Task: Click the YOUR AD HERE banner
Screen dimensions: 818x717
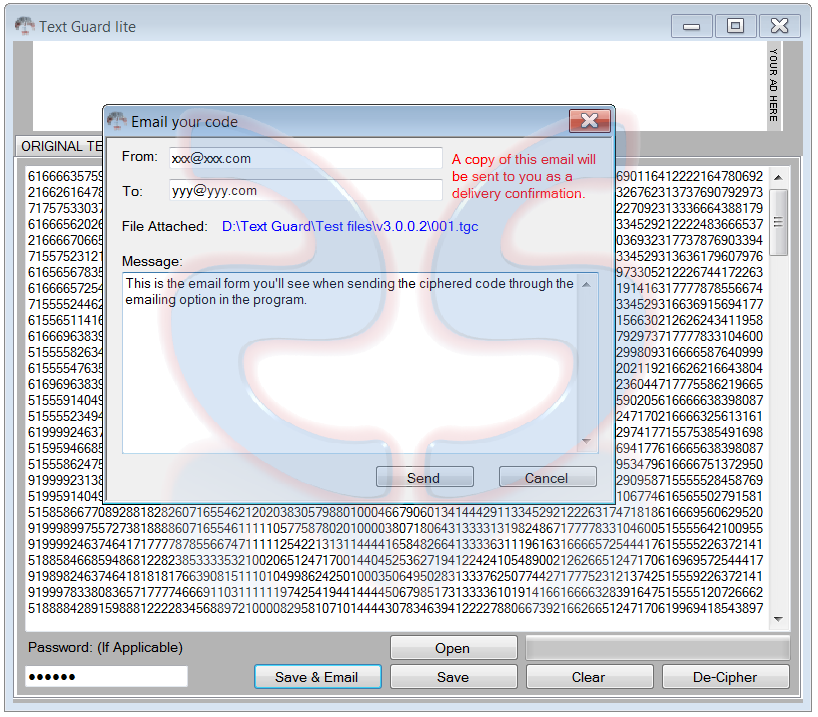Action: coord(774,85)
